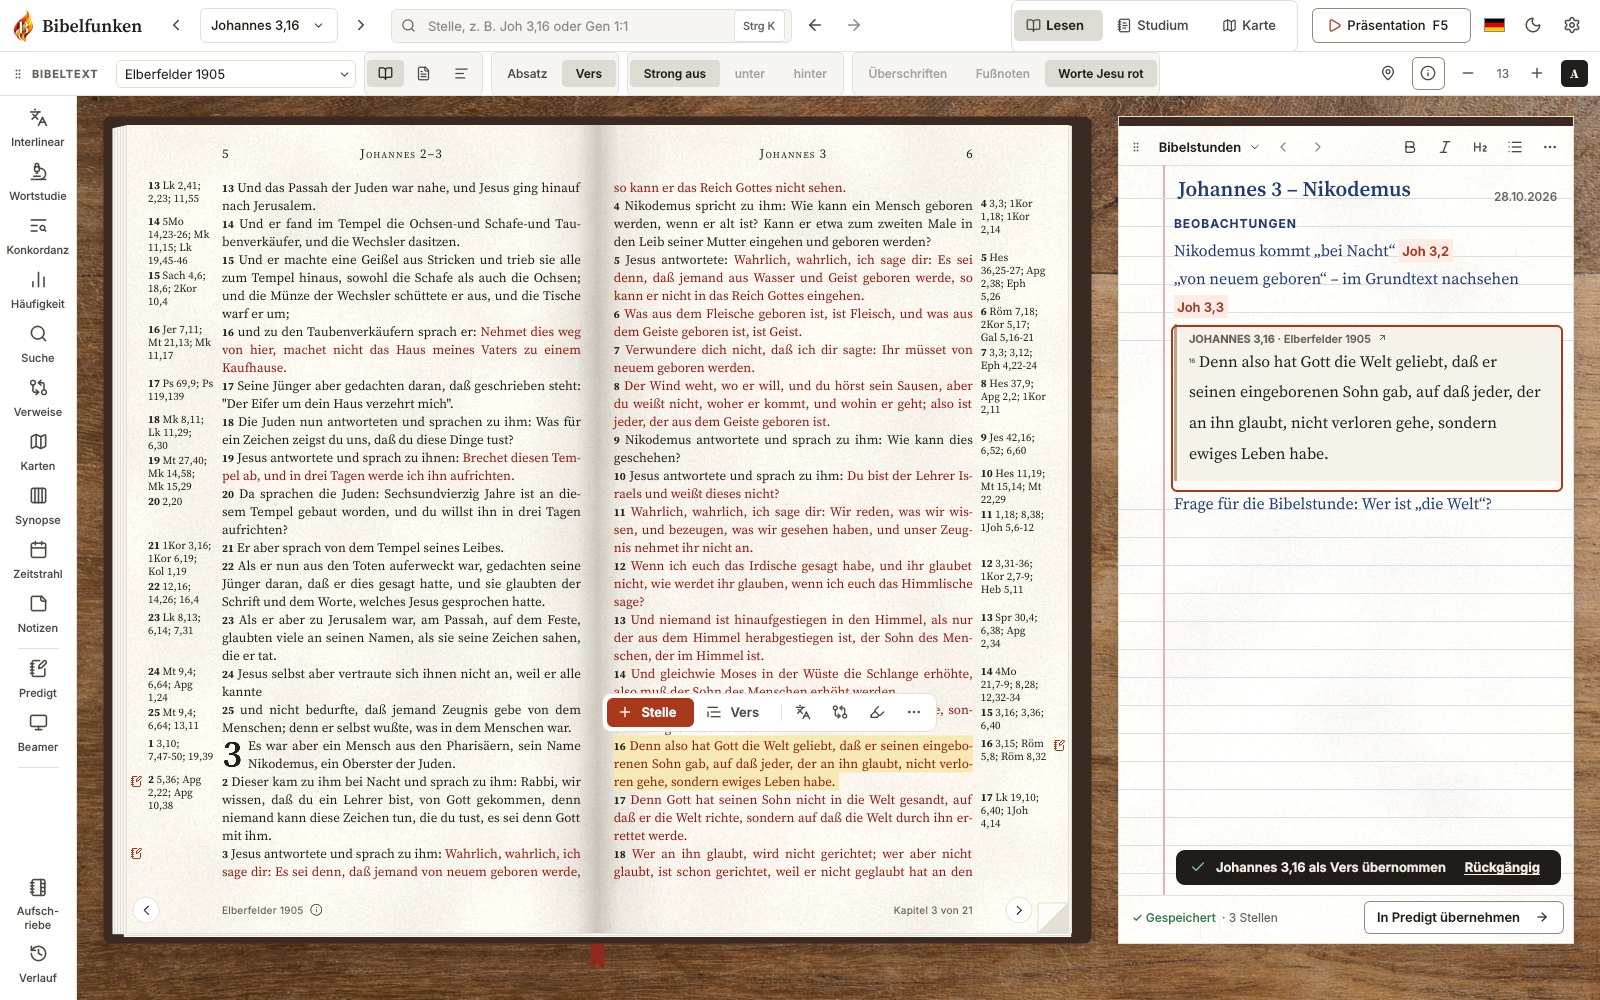
Task: Expand the Elberfelder 1905 translation dropdown
Action: (x=236, y=74)
